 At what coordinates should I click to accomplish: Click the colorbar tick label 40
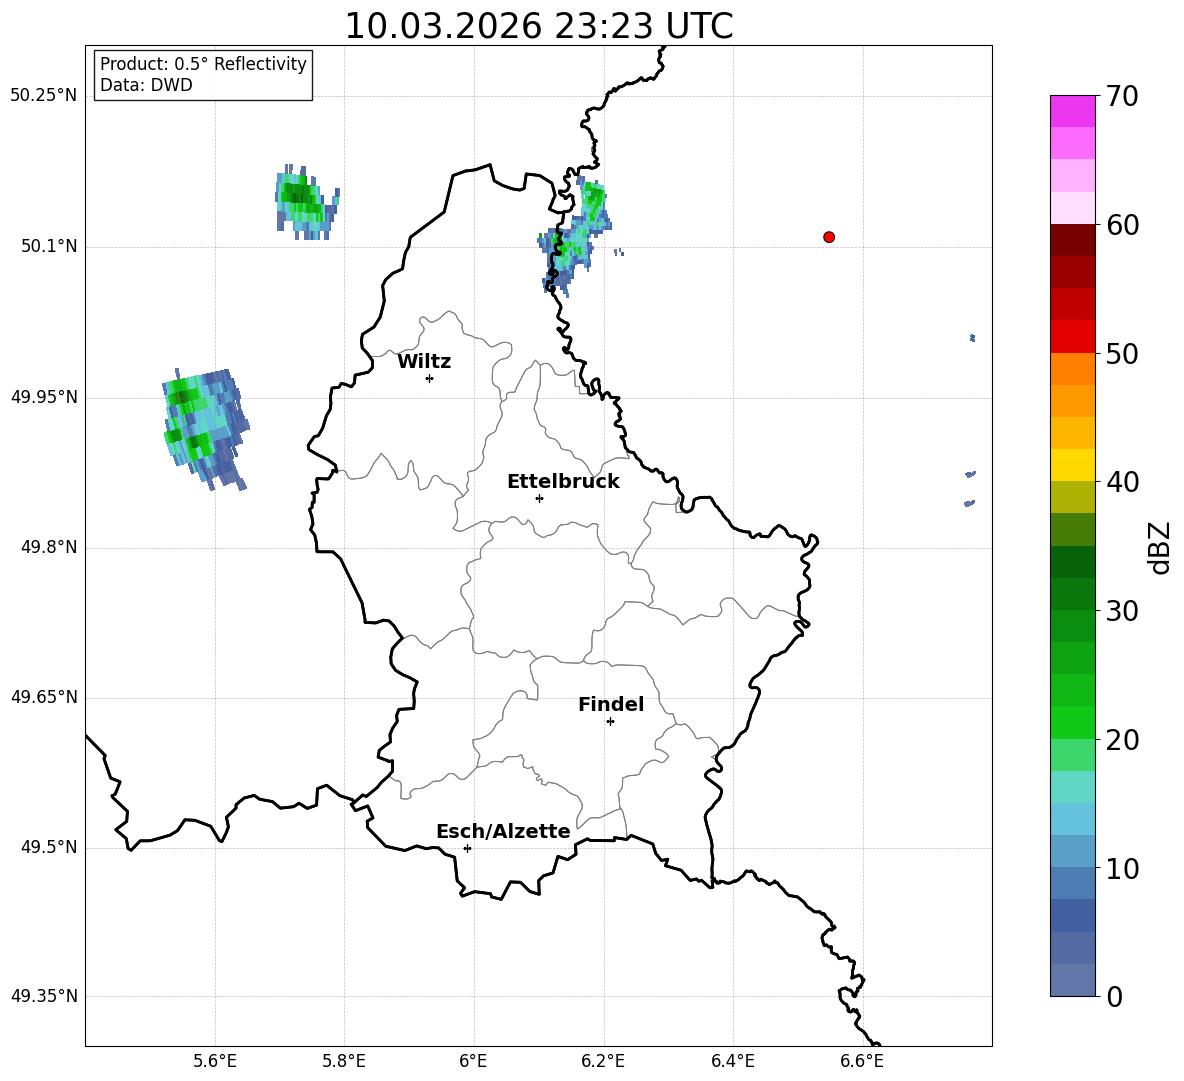pos(1122,482)
